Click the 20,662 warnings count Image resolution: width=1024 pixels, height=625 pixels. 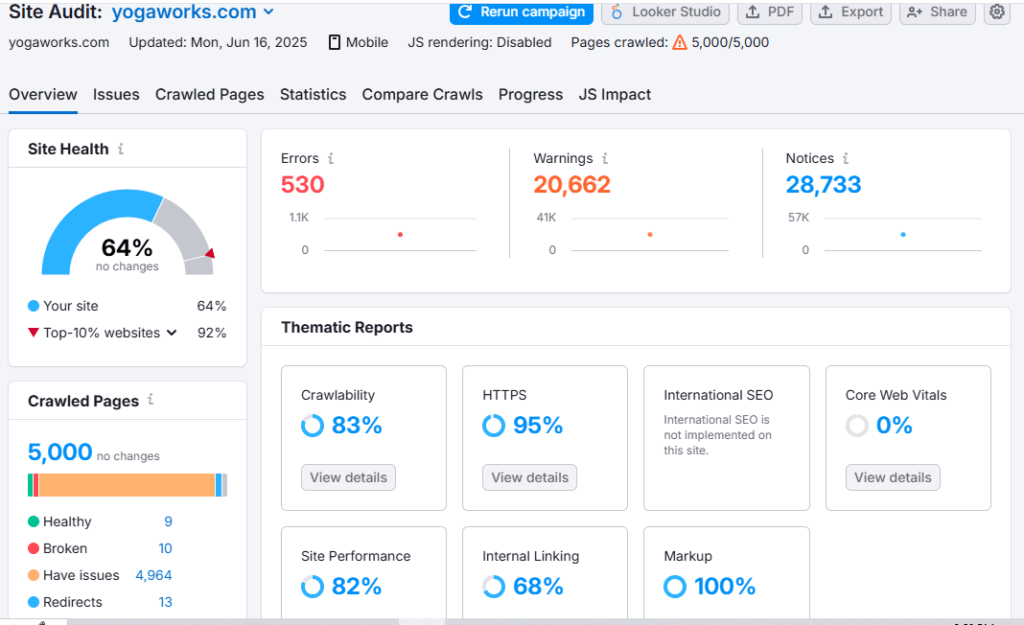[x=572, y=185]
